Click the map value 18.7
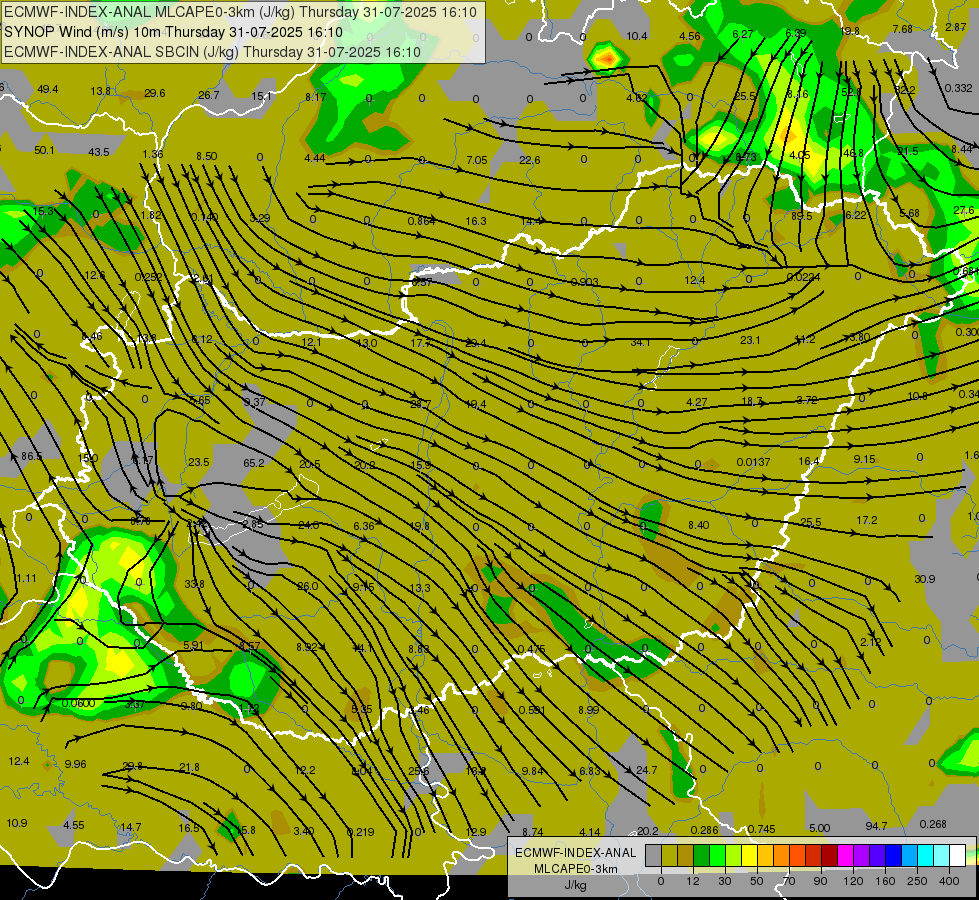 tap(752, 401)
